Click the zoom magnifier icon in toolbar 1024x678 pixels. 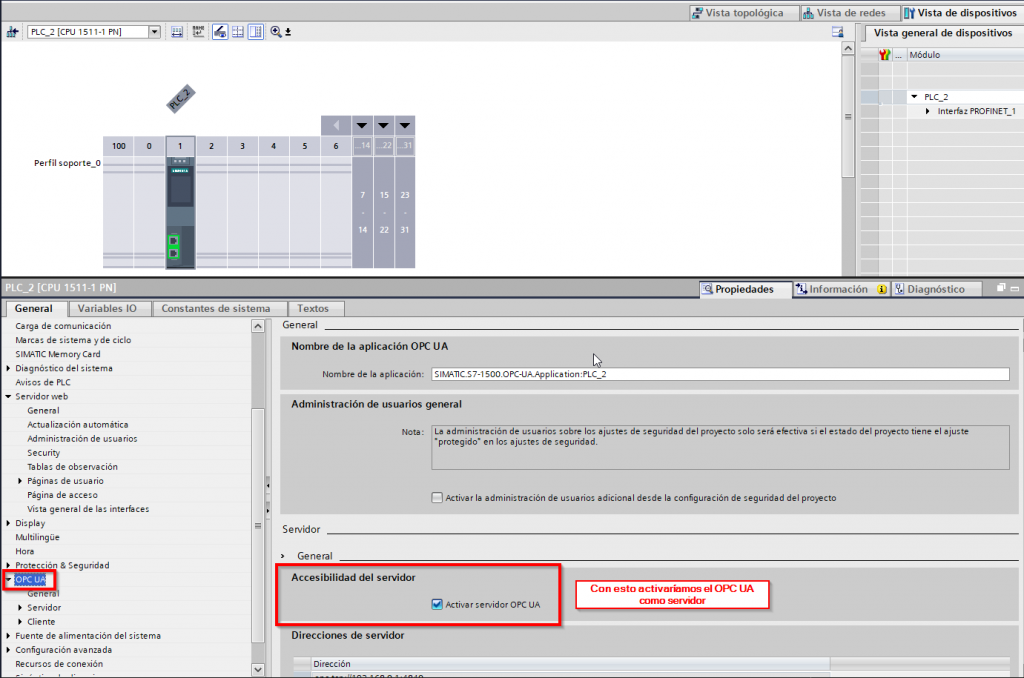point(276,32)
